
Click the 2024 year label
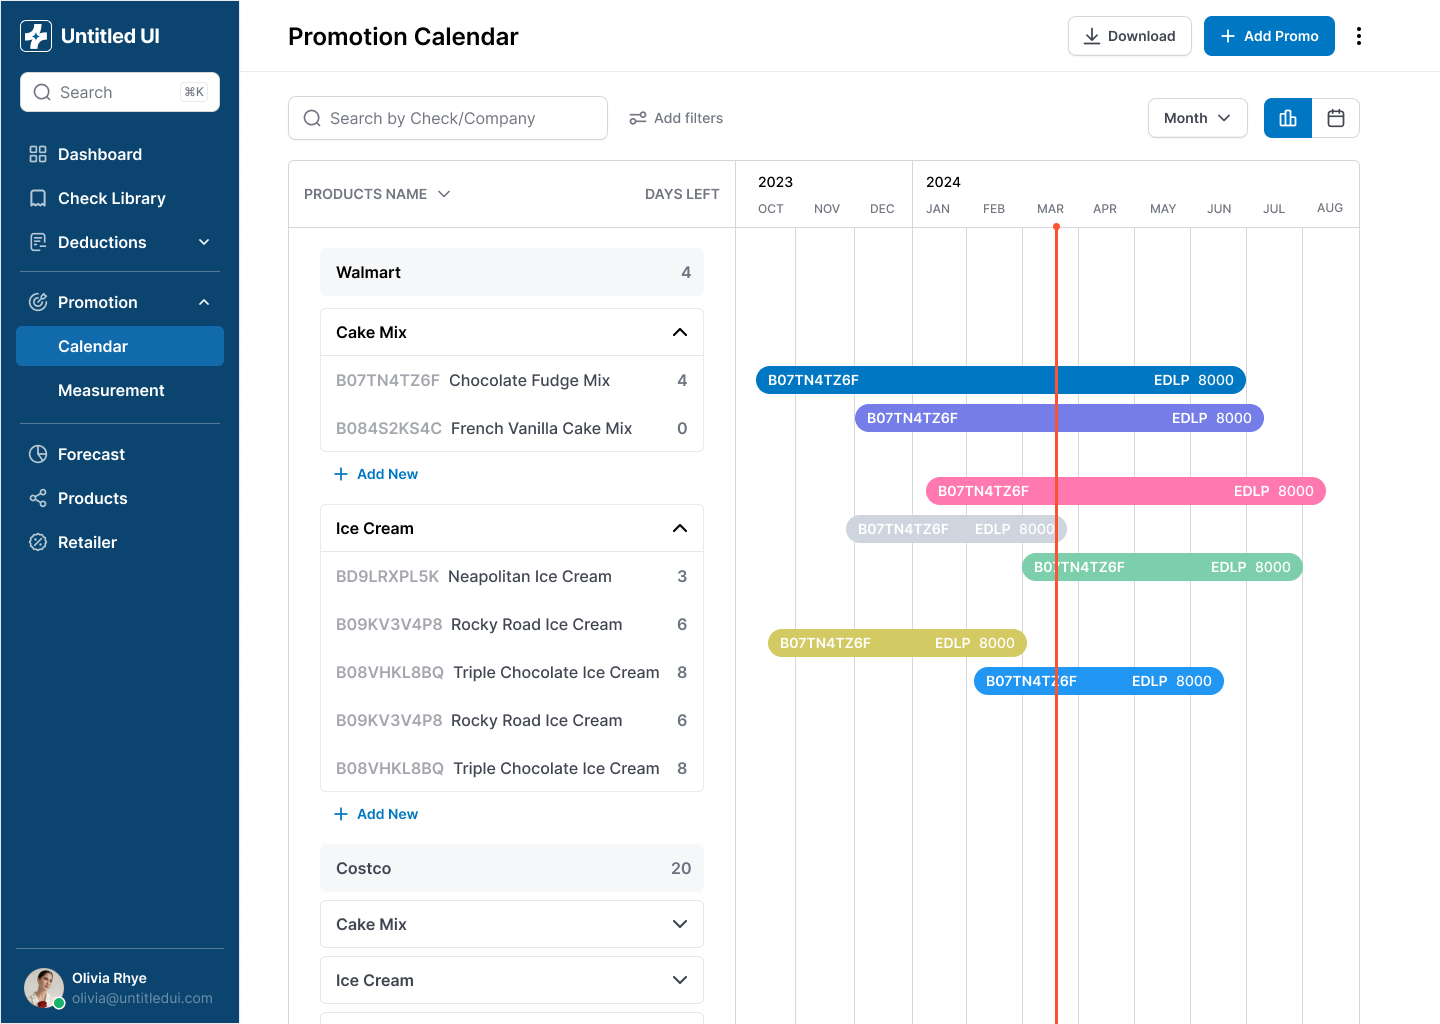coord(943,182)
